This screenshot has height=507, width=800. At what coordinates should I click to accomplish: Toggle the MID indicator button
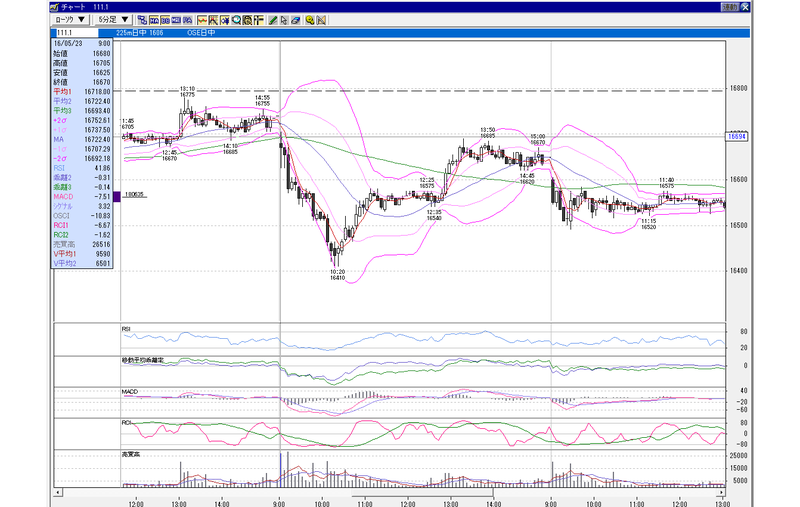pyautogui.click(x=177, y=20)
